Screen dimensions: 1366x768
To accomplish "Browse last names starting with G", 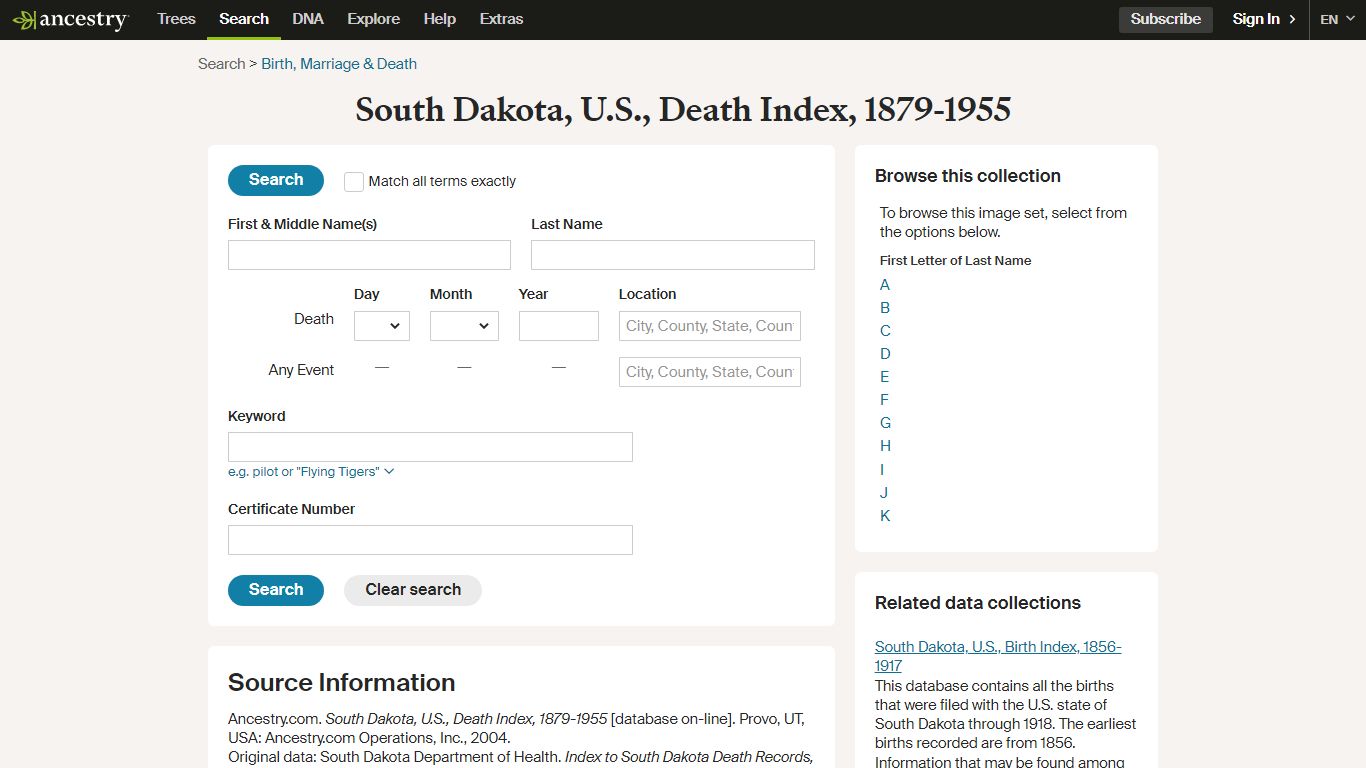I will point(885,423).
